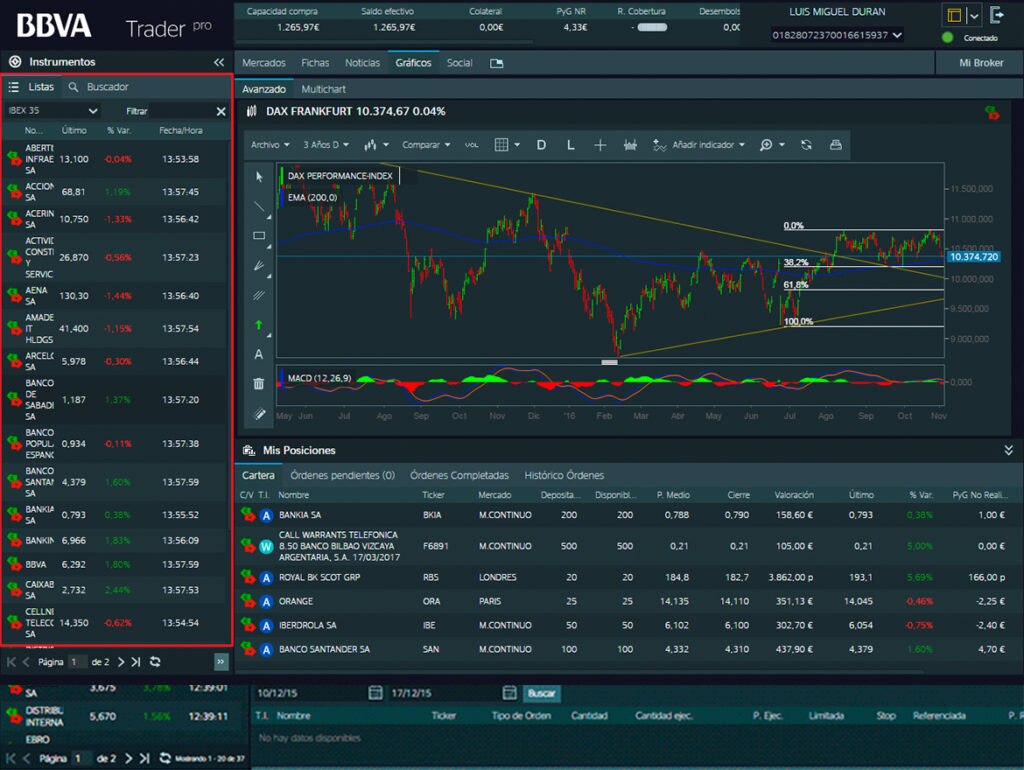Click the panel layout toggle icon top right

coord(954,16)
